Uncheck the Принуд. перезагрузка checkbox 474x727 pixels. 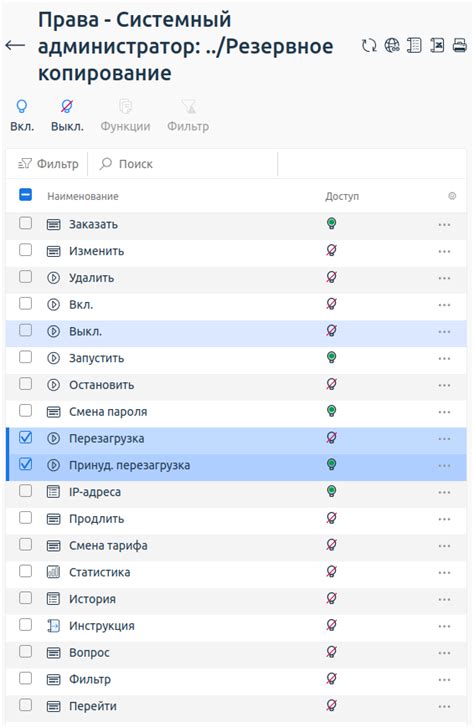coord(26,464)
